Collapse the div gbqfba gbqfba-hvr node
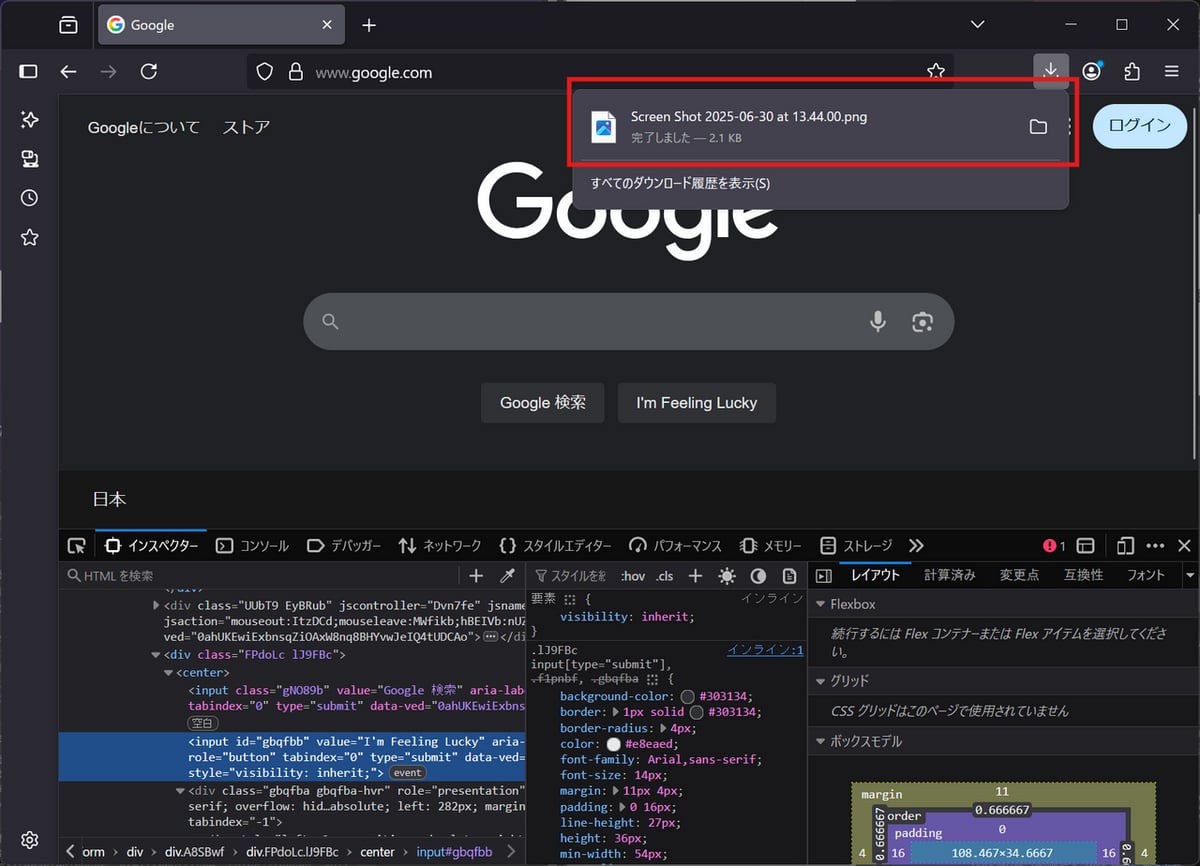Viewport: 1200px width, 866px height. pos(180,790)
